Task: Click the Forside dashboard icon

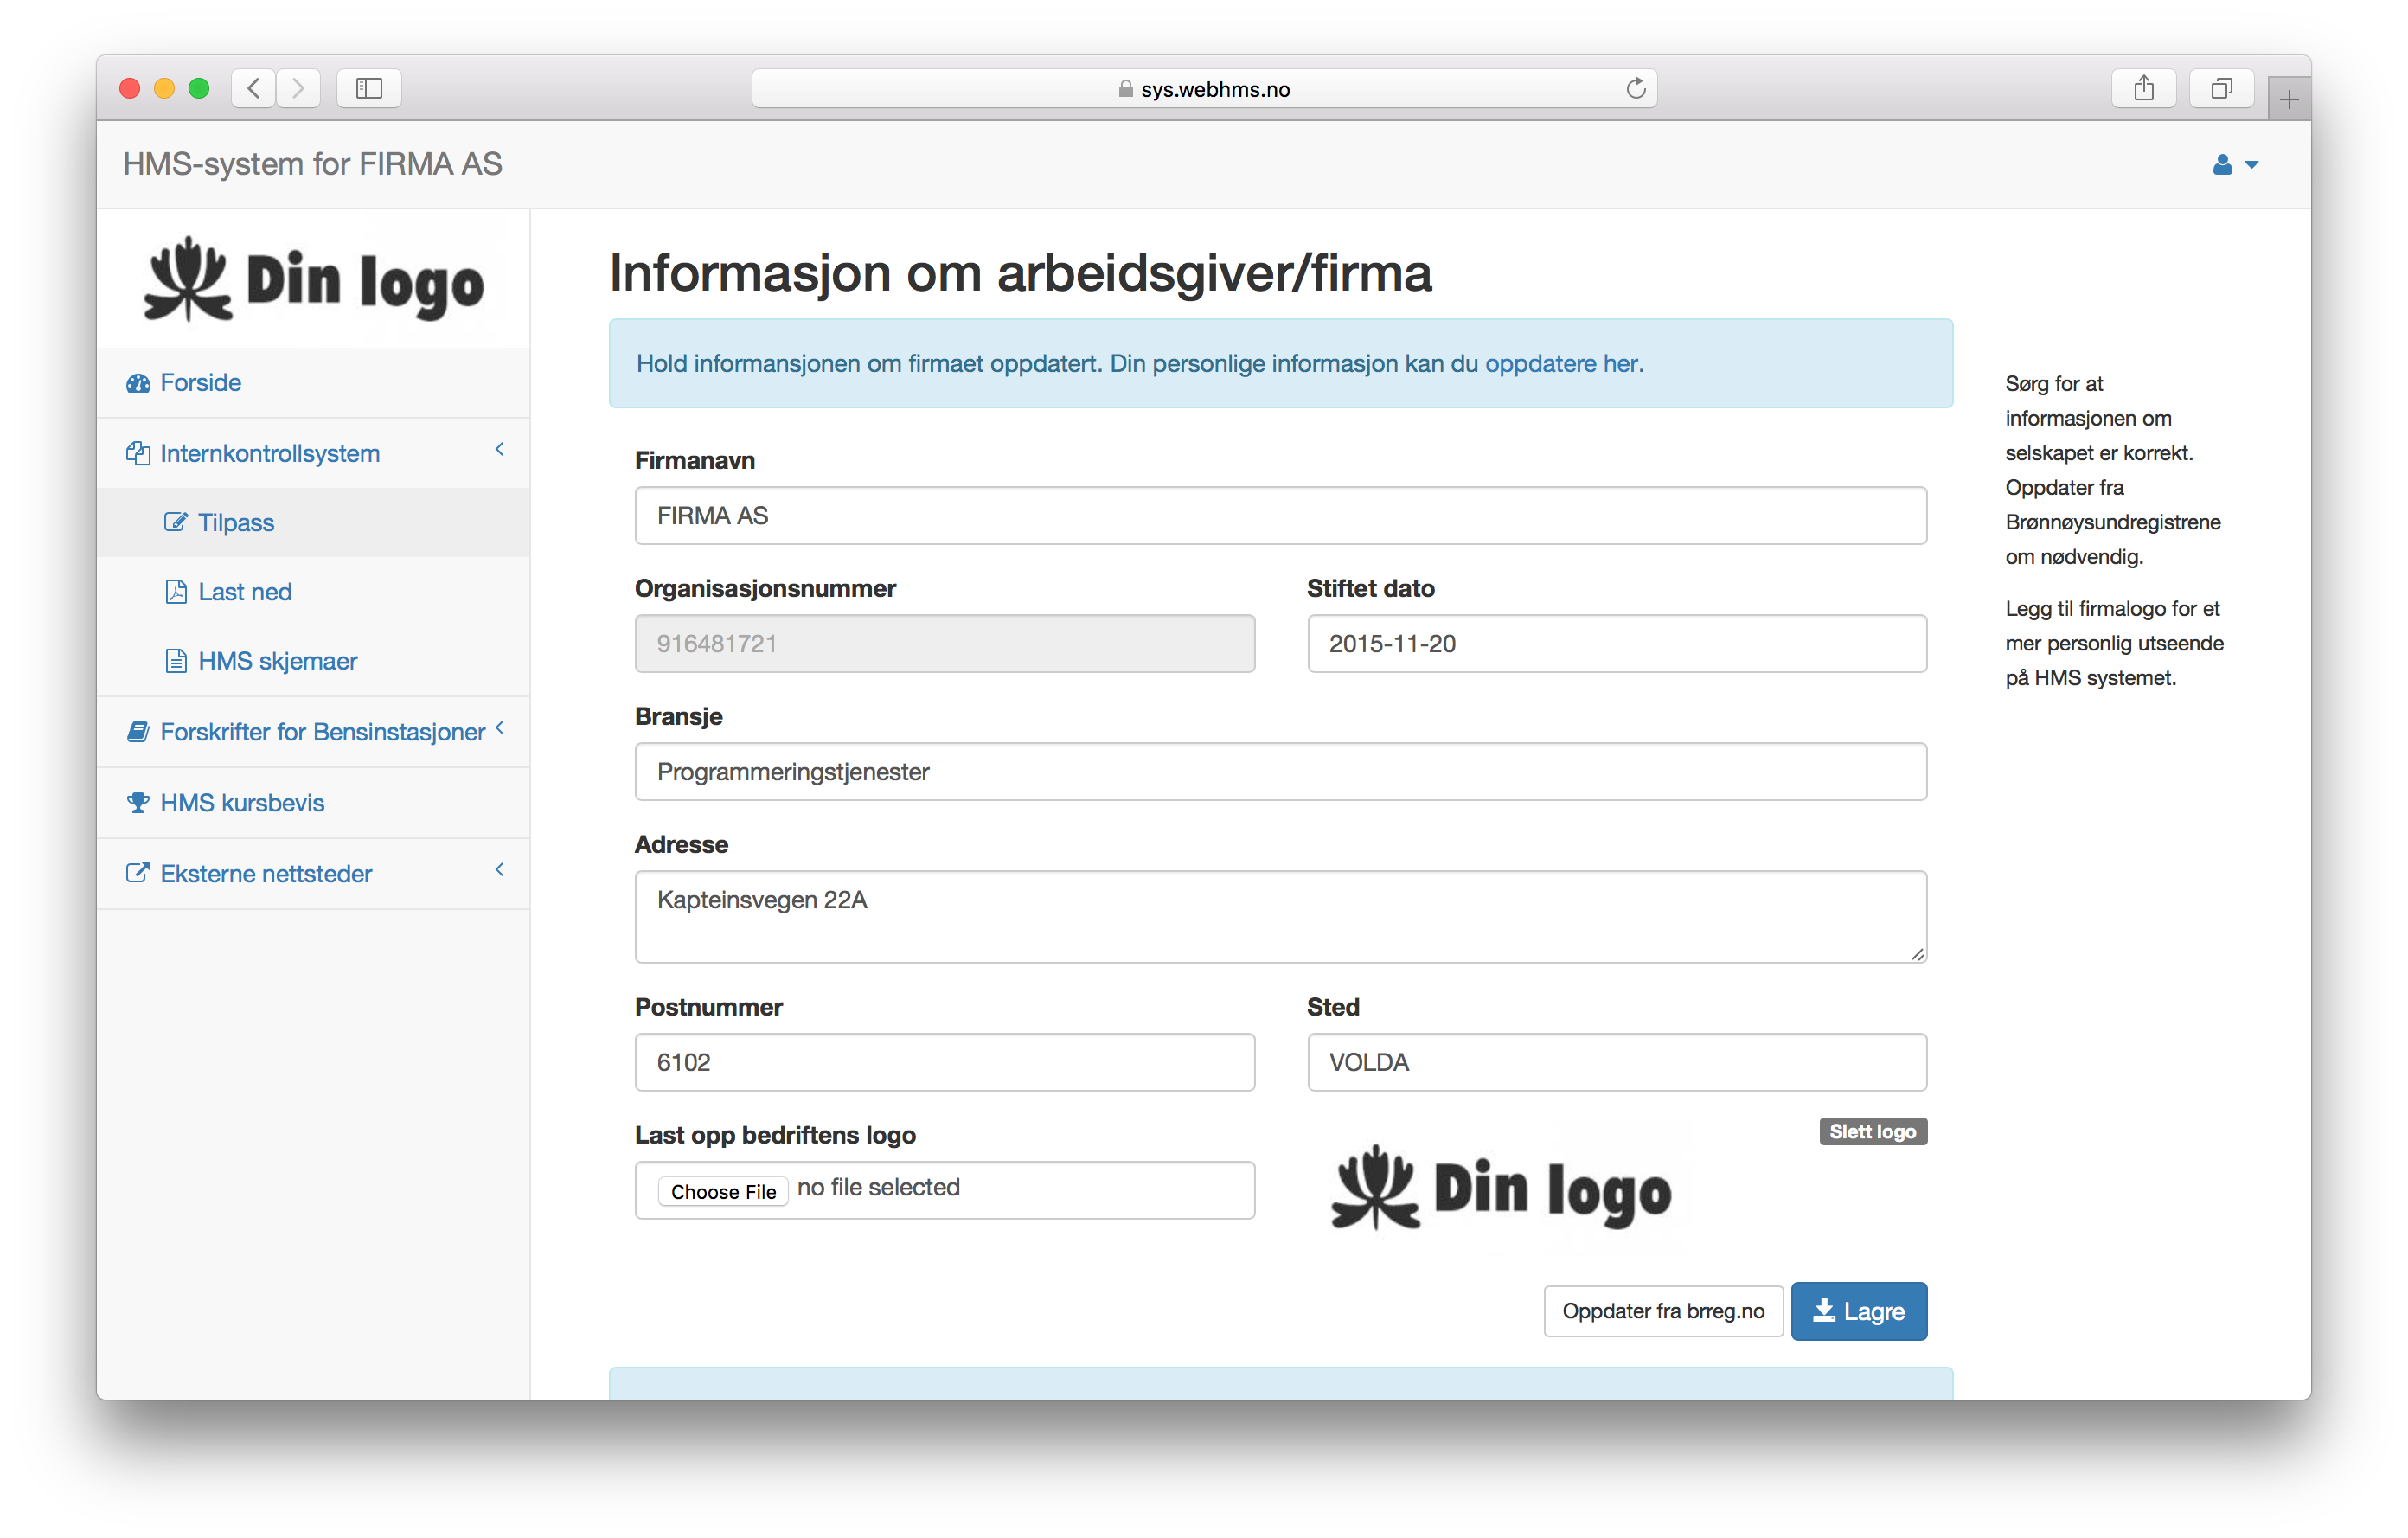Action: [x=138, y=383]
